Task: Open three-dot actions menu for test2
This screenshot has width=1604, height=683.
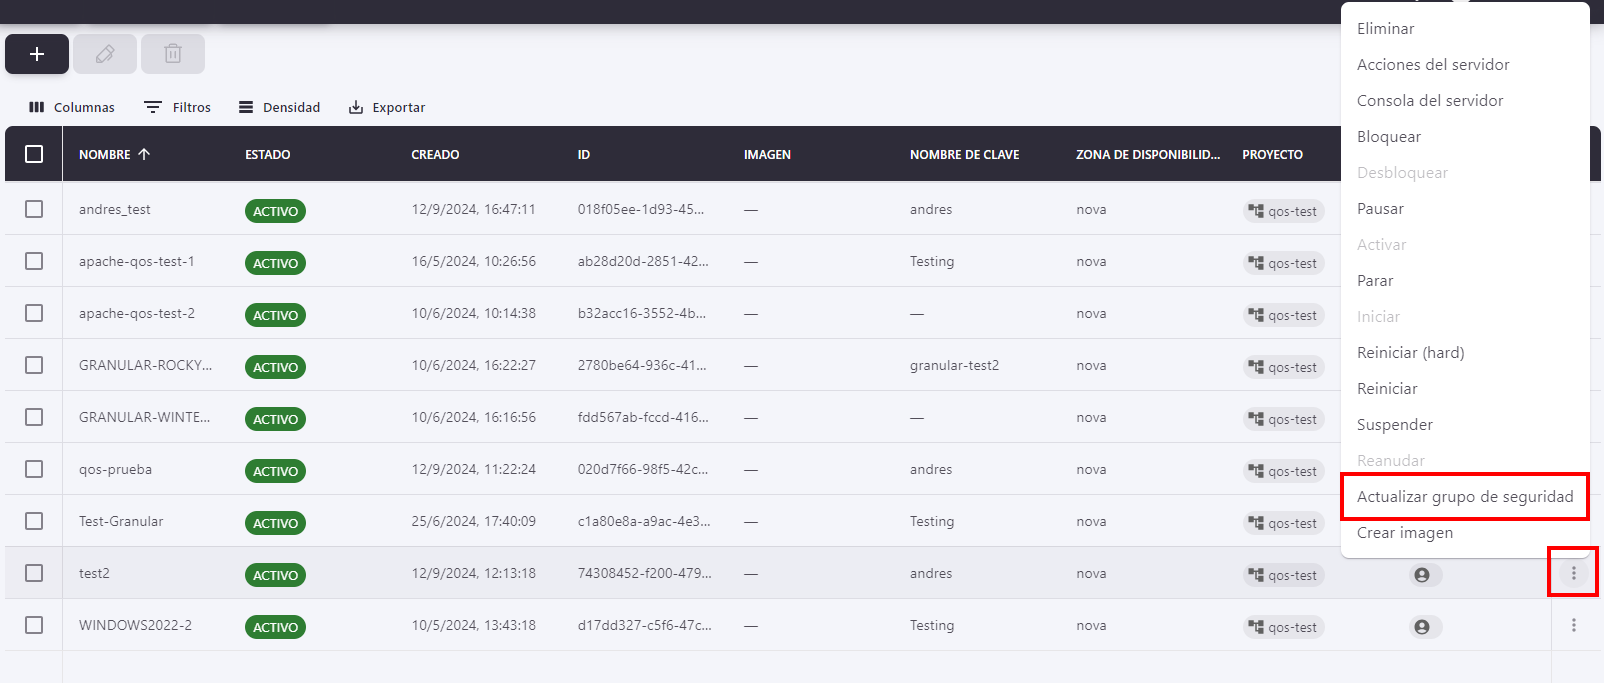Action: [x=1573, y=573]
